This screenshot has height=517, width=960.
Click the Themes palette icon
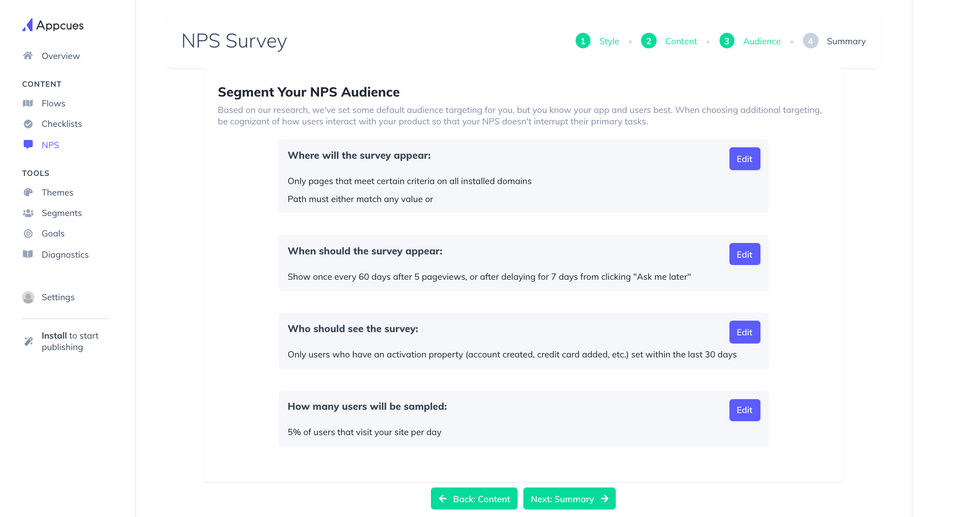click(x=28, y=192)
